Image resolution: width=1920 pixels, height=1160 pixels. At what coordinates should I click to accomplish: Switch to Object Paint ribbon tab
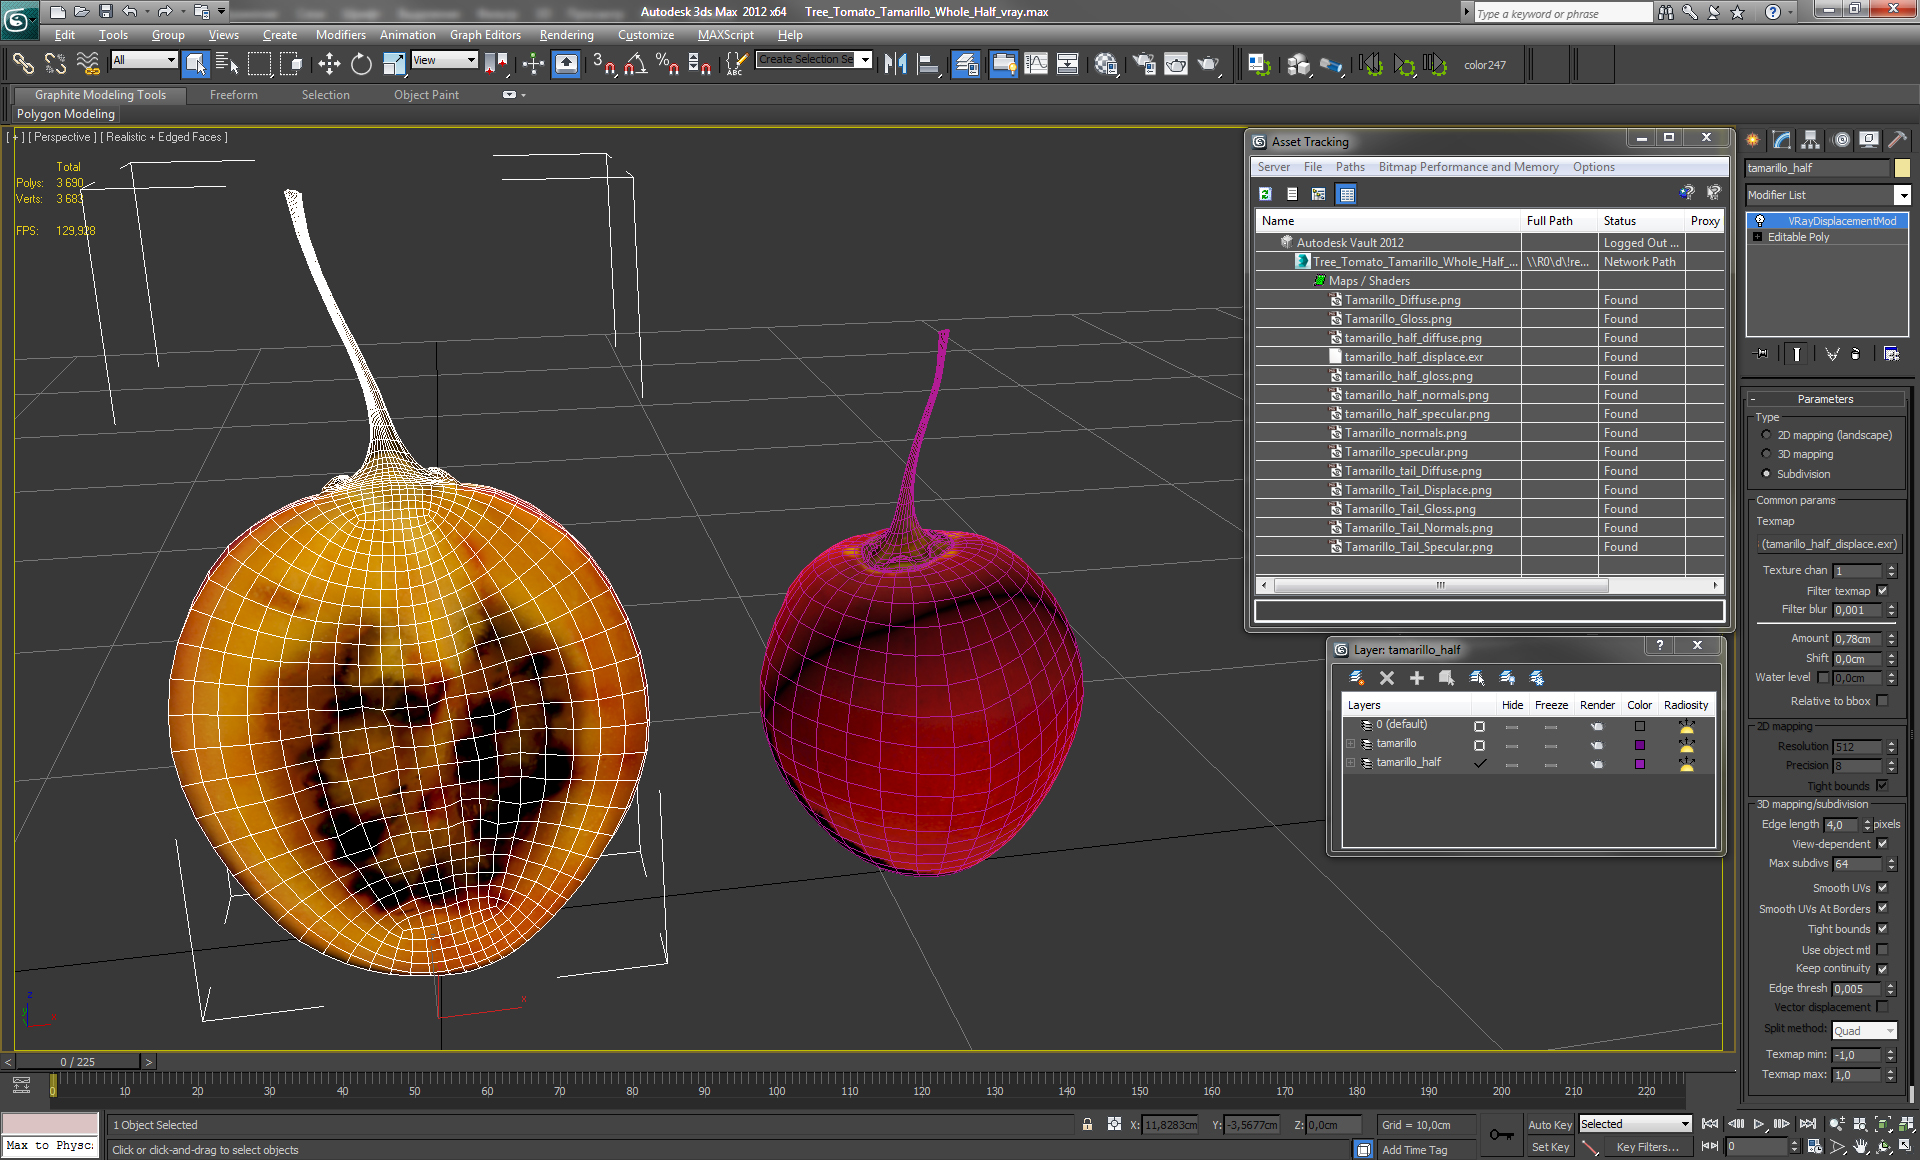click(426, 95)
